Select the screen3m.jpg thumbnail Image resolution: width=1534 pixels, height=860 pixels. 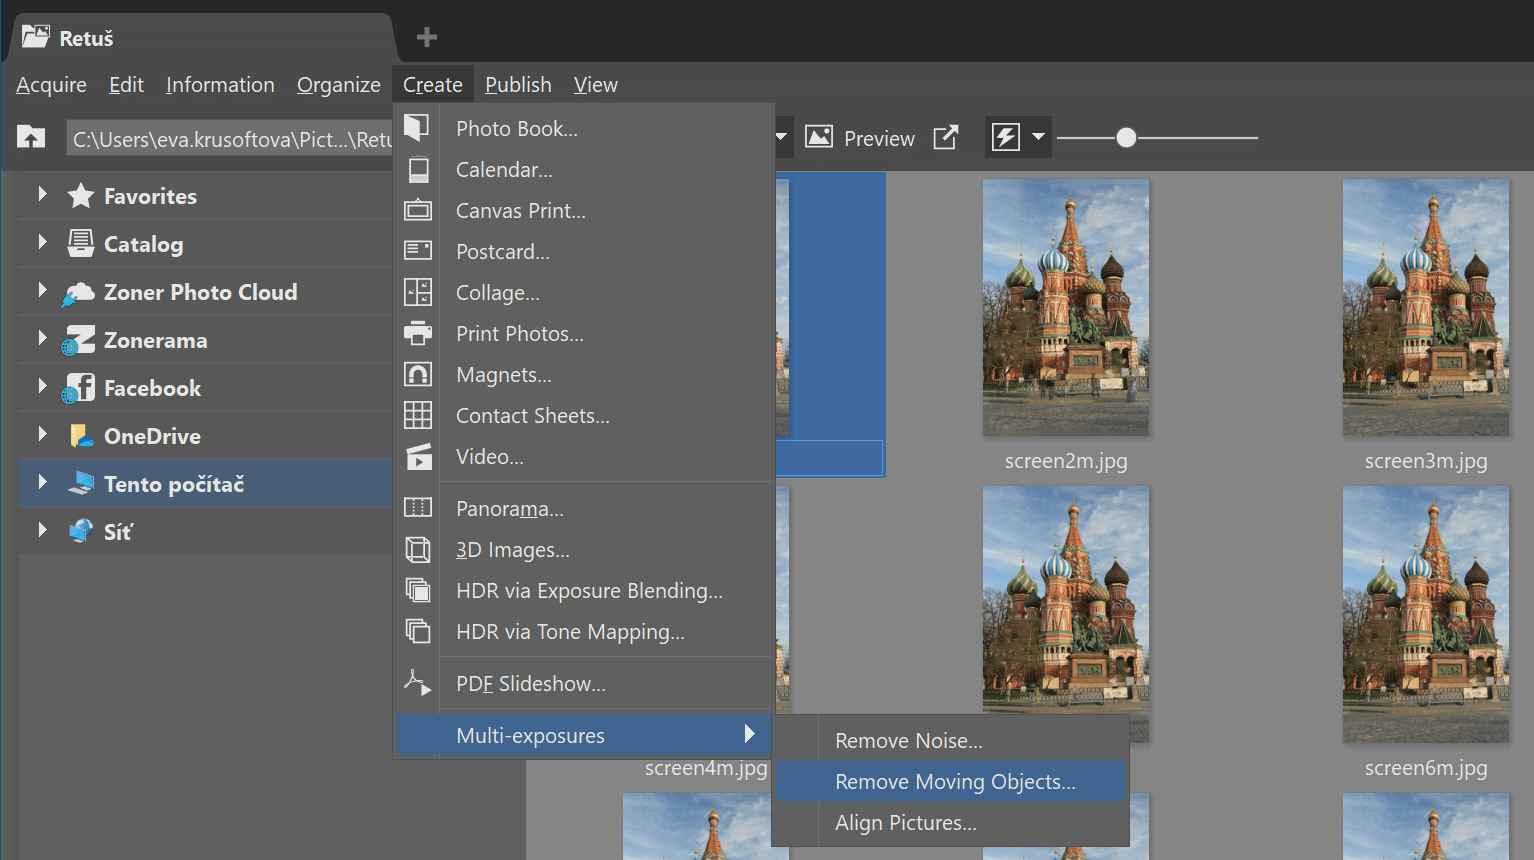(1426, 307)
